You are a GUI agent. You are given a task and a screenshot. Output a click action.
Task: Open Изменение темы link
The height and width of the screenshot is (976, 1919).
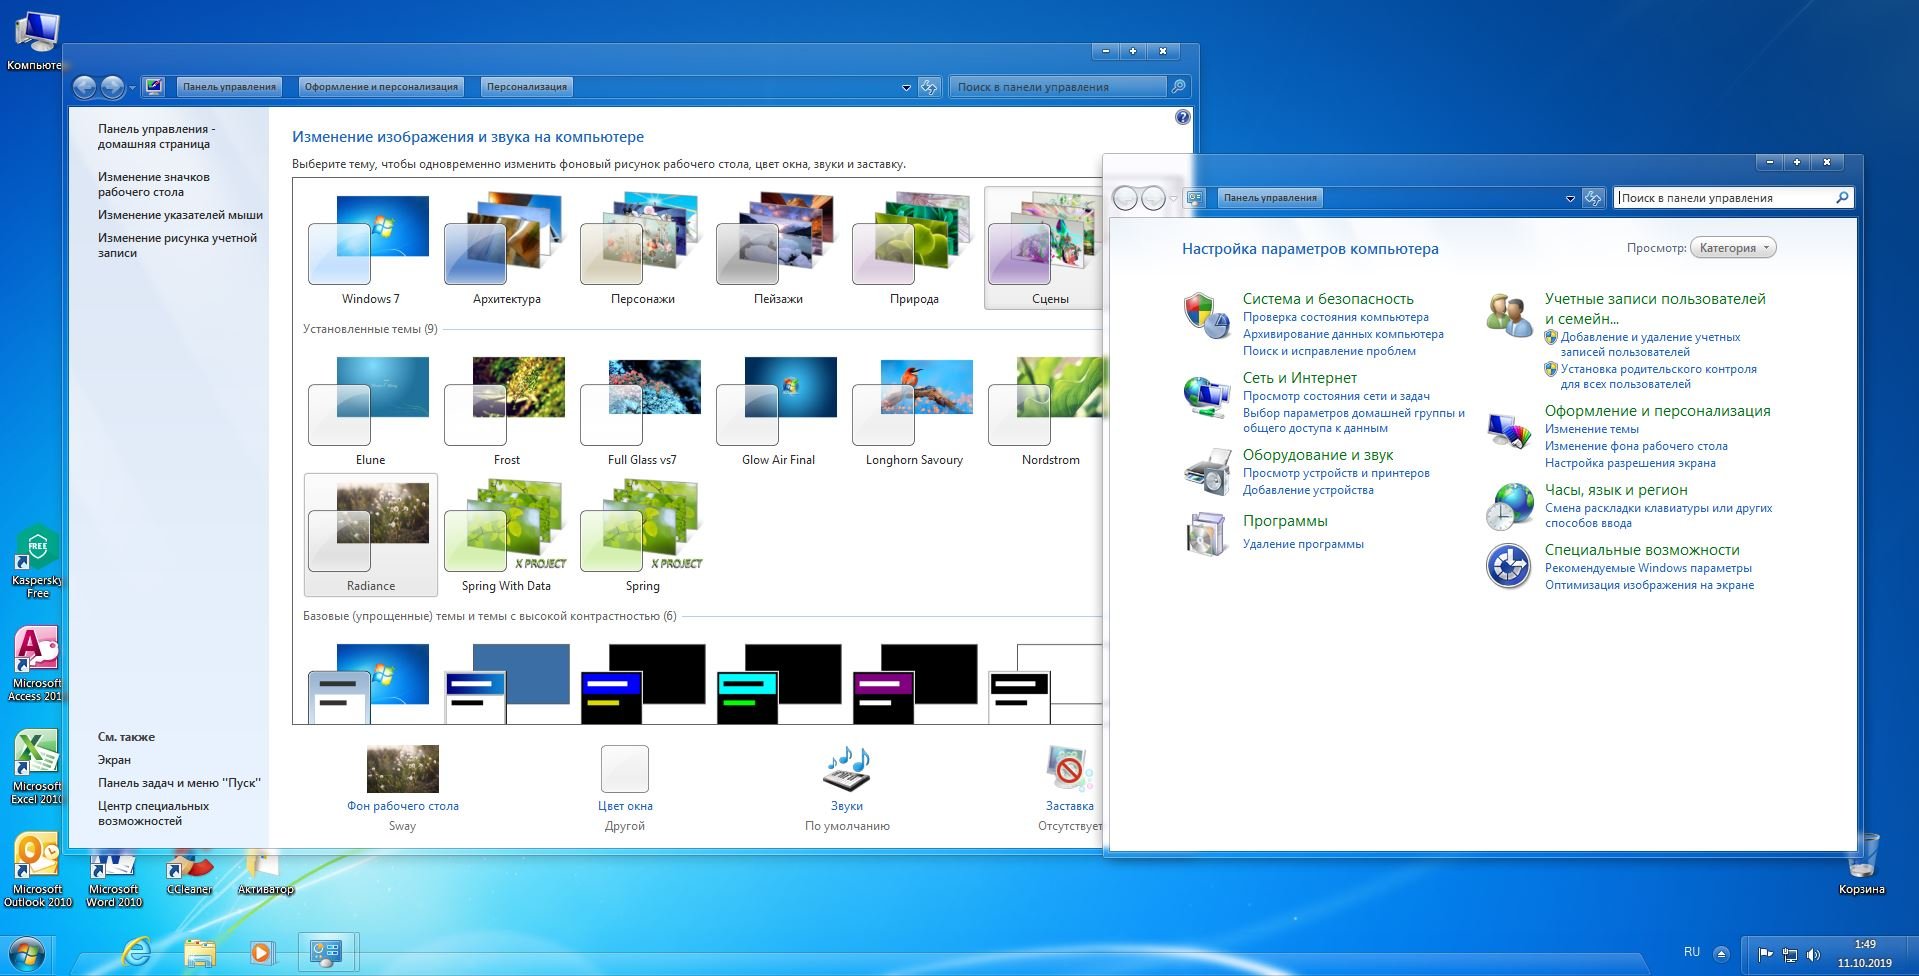pyautogui.click(x=1592, y=429)
